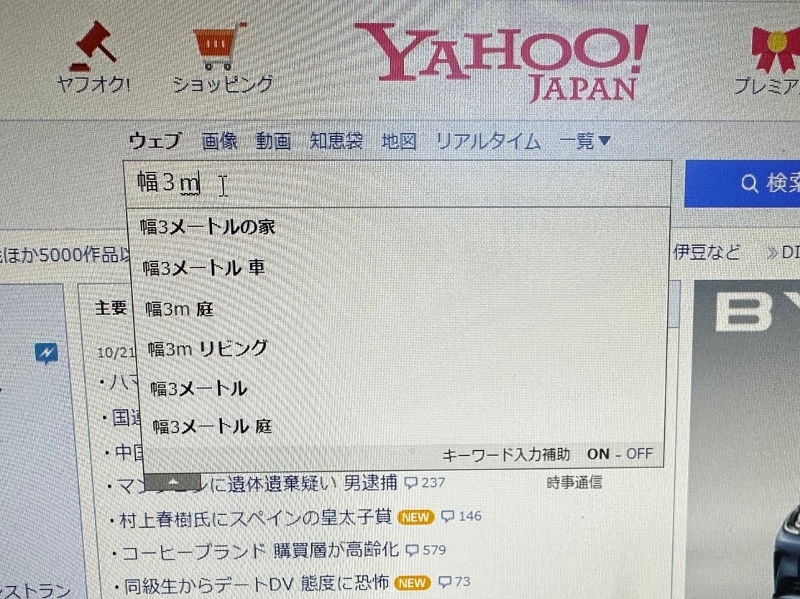800x599 pixels.
Task: Open comments icon for 皇太子賞 headline
Action: click(447, 516)
